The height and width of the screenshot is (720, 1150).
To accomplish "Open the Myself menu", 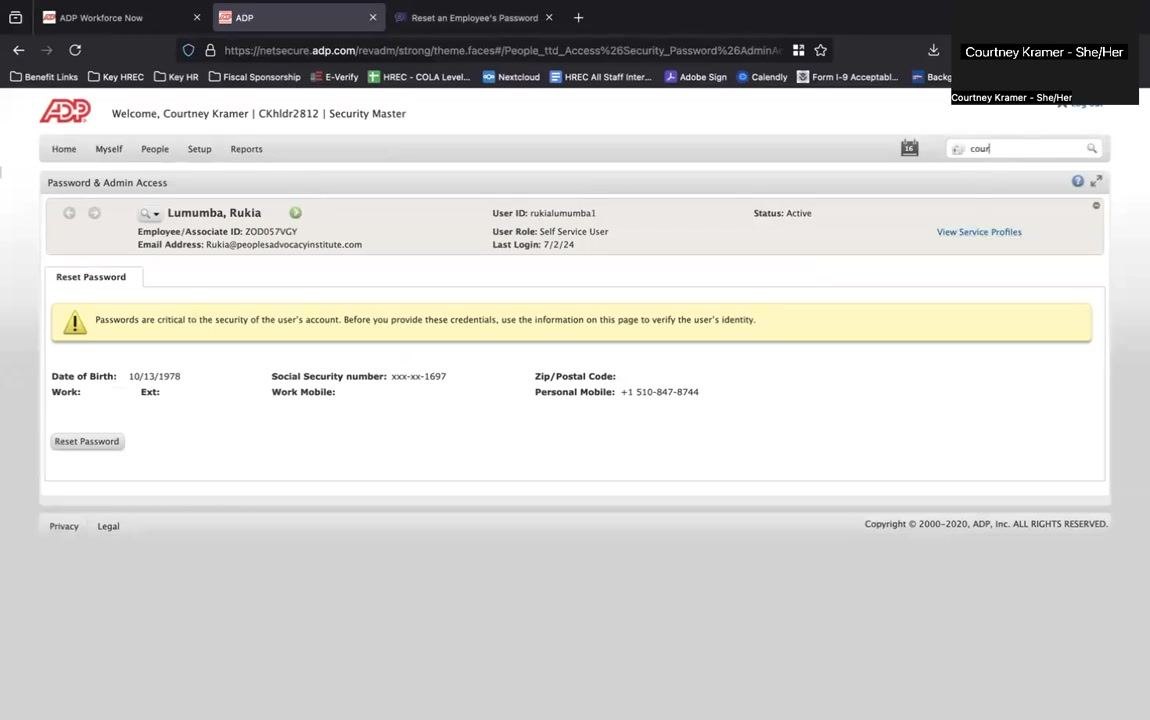I will pyautogui.click(x=109, y=149).
